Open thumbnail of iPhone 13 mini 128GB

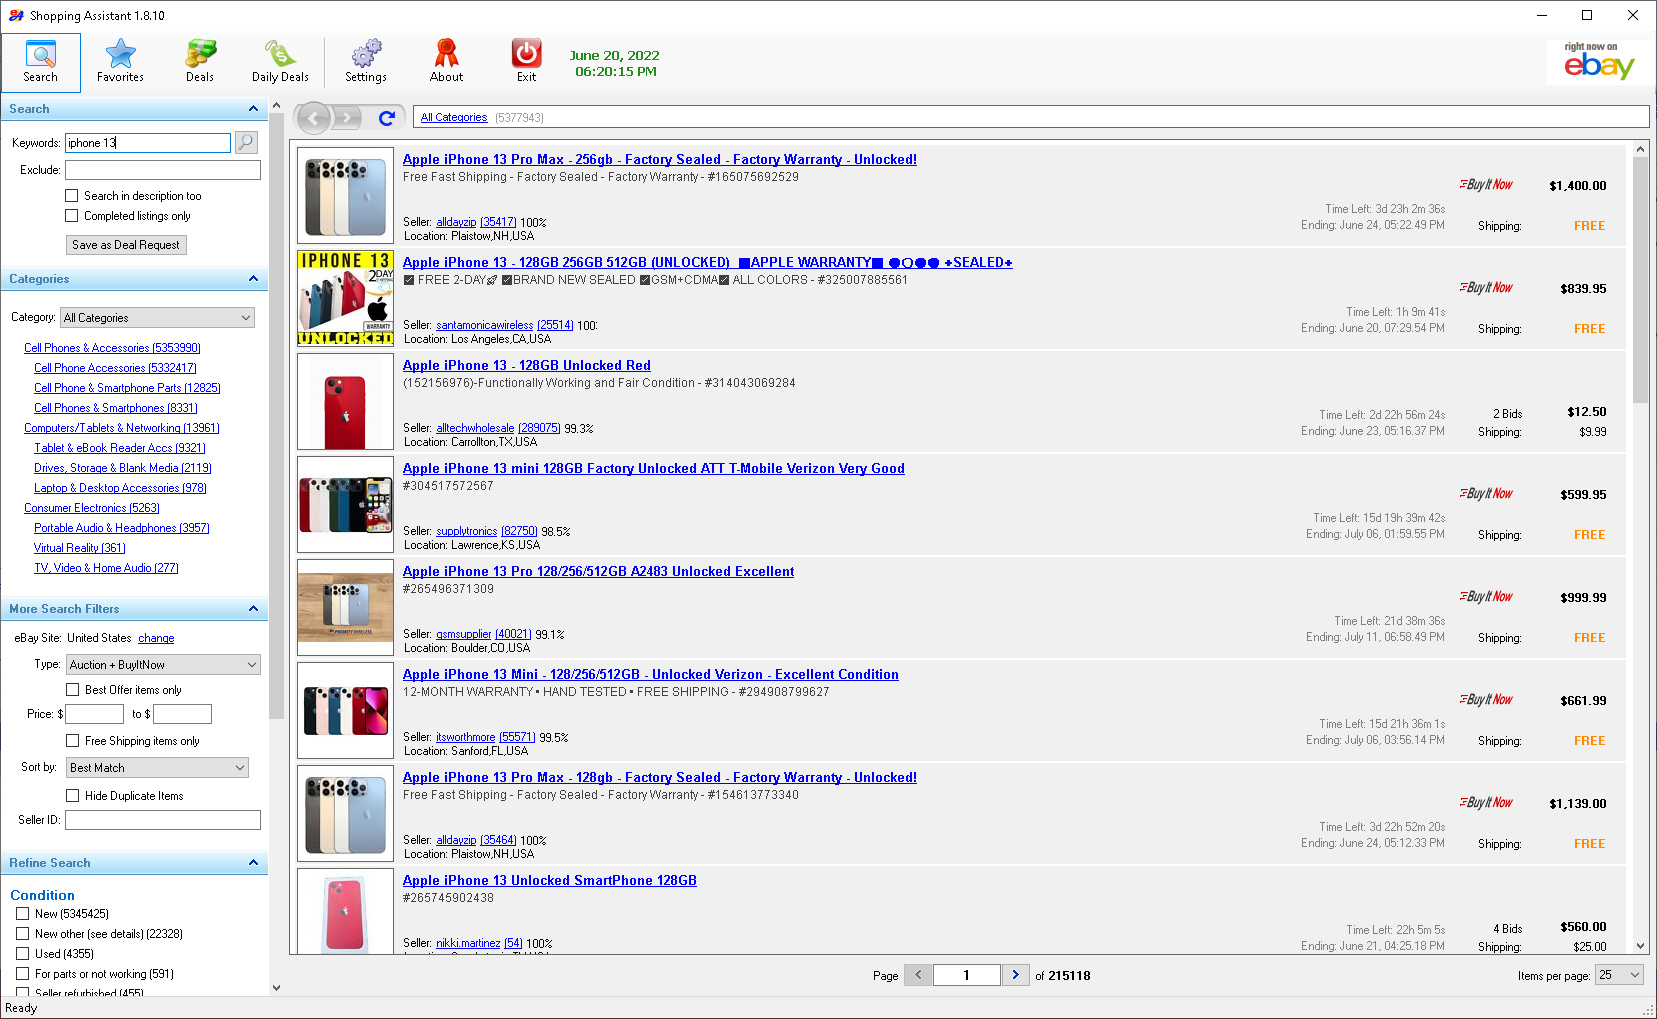pos(345,505)
